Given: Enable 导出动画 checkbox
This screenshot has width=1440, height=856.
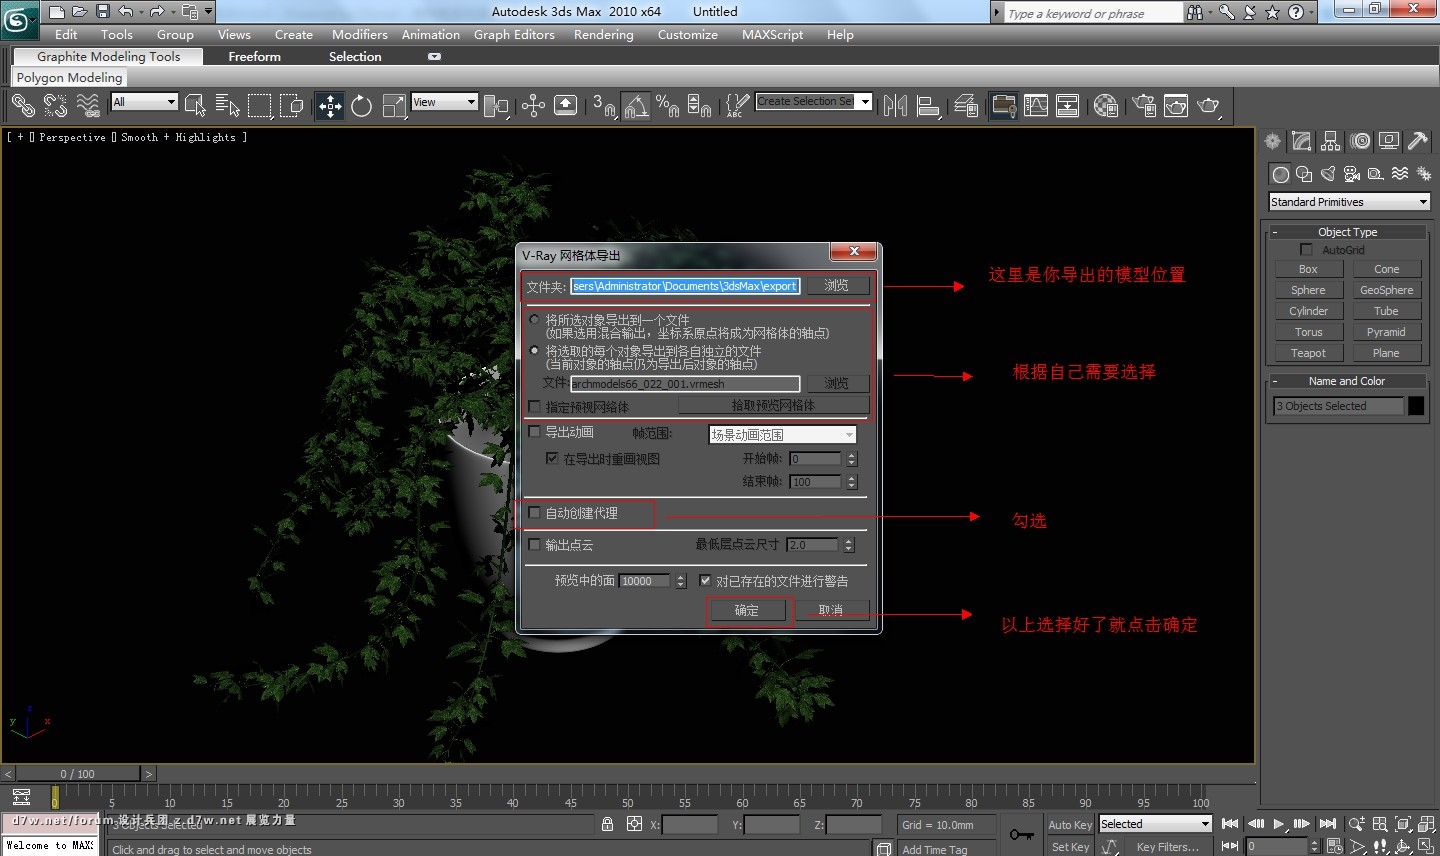Looking at the screenshot, I should coord(534,432).
